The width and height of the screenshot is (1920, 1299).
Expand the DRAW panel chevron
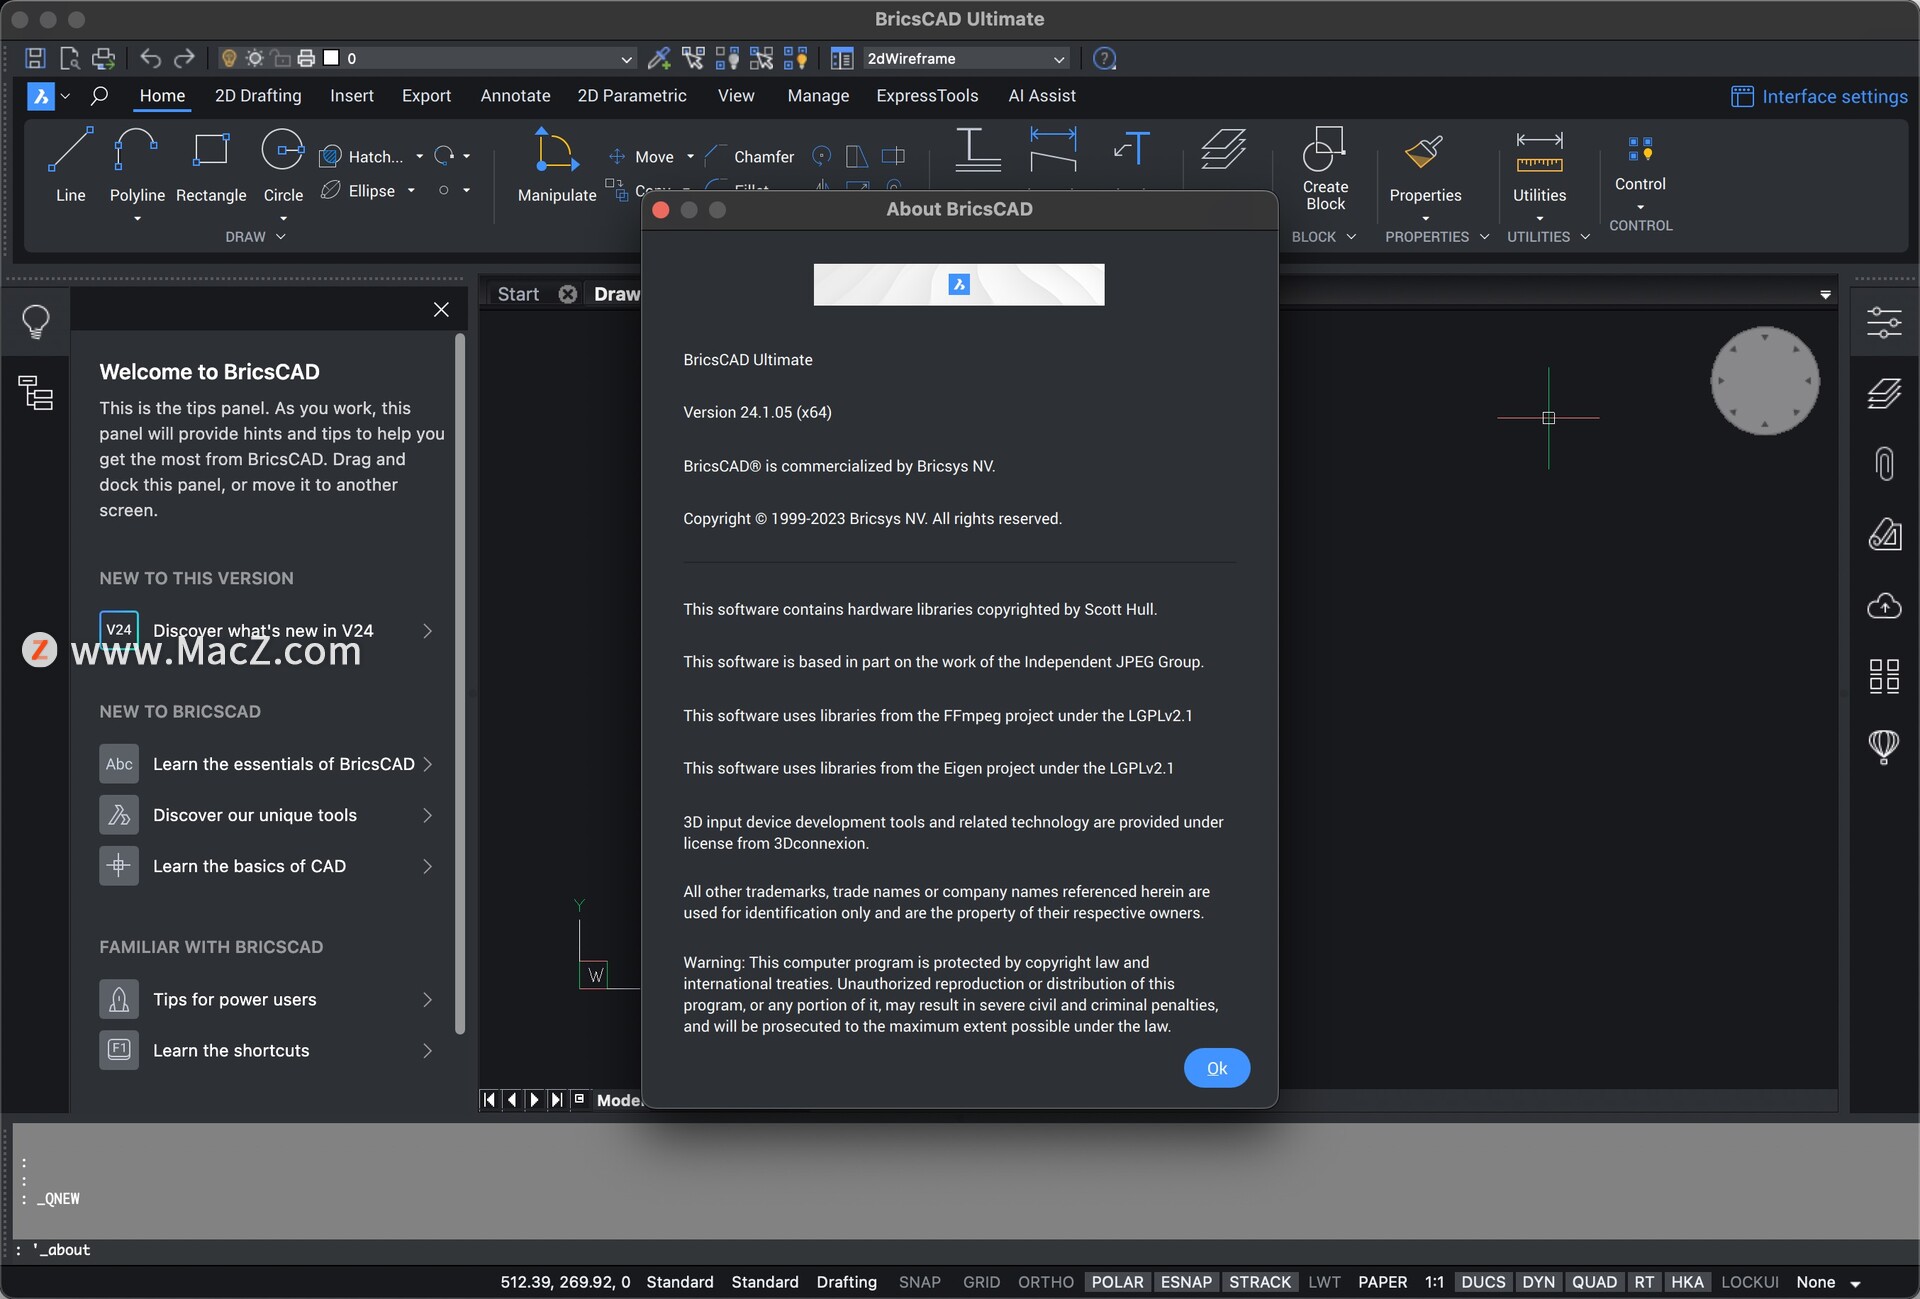pyautogui.click(x=280, y=237)
